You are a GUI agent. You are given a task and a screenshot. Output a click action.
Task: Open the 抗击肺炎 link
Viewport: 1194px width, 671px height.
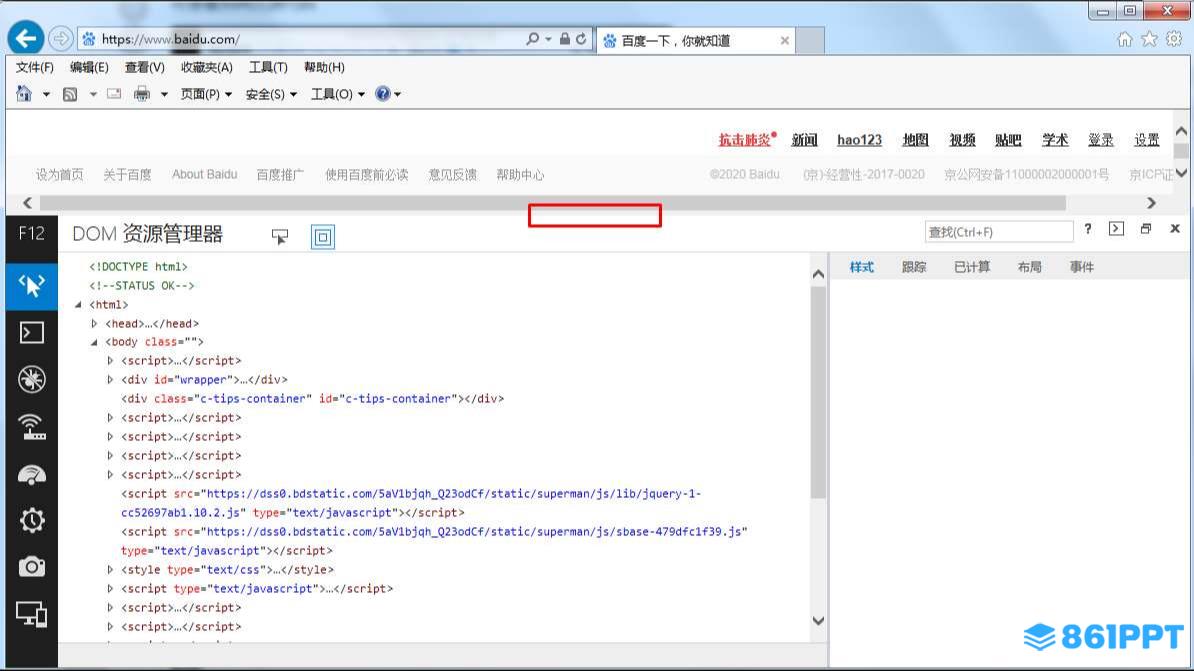[745, 139]
